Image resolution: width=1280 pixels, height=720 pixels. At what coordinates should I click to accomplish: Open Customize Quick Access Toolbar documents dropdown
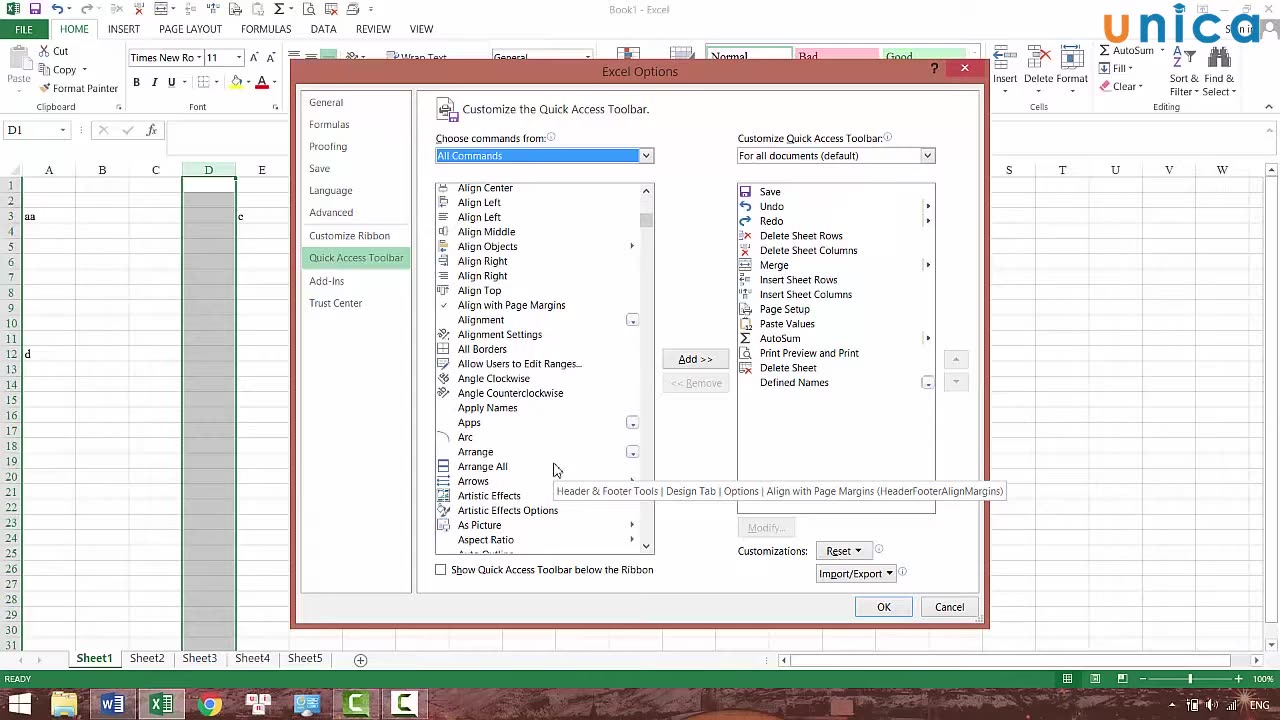click(x=928, y=156)
